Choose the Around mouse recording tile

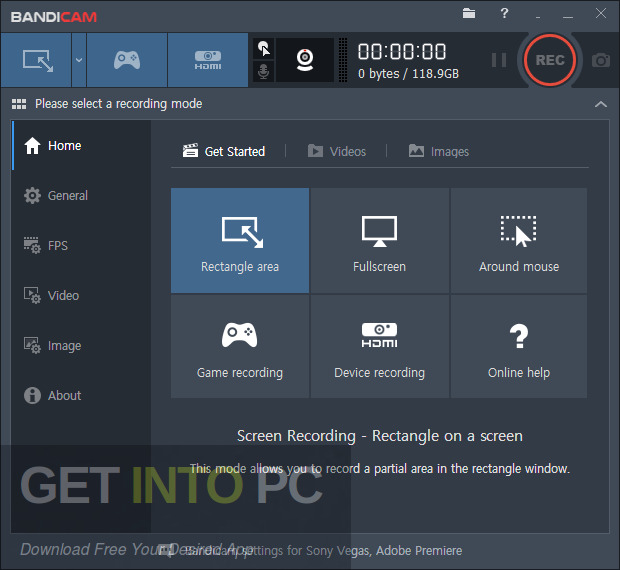pos(519,240)
